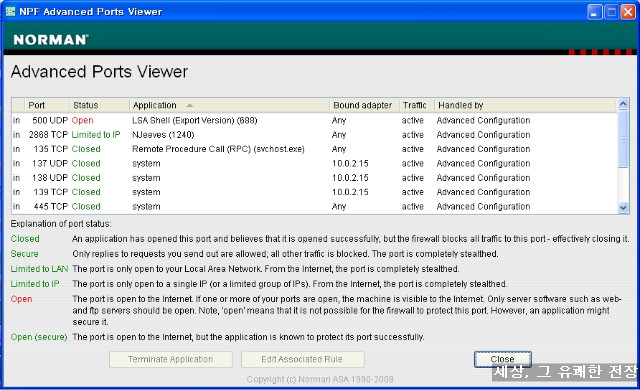Screen dimensions: 640x390
Task: Close the window with the red X
Action: coord(628,12)
